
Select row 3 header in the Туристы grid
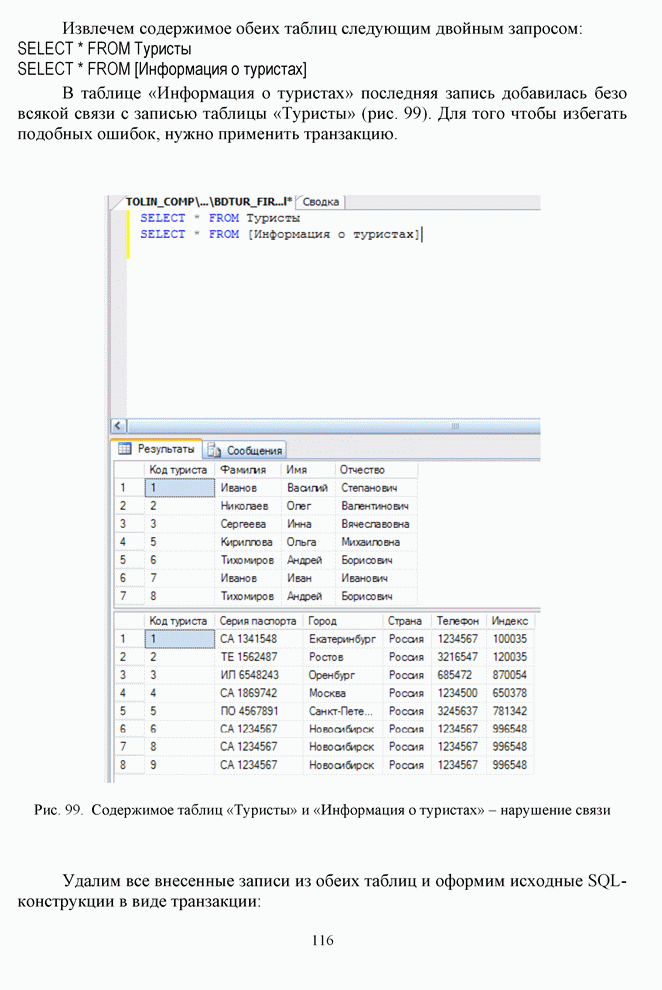123,524
